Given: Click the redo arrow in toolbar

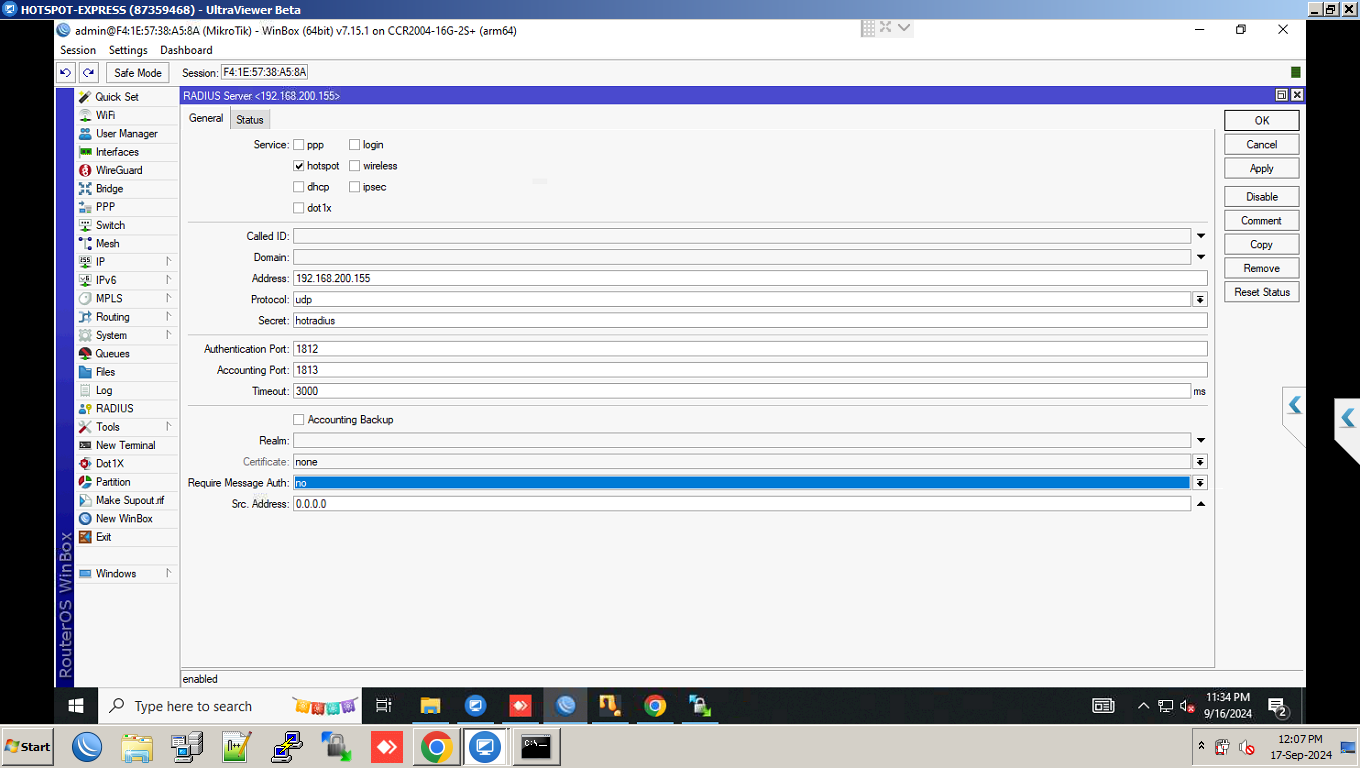Looking at the screenshot, I should coord(89,73).
